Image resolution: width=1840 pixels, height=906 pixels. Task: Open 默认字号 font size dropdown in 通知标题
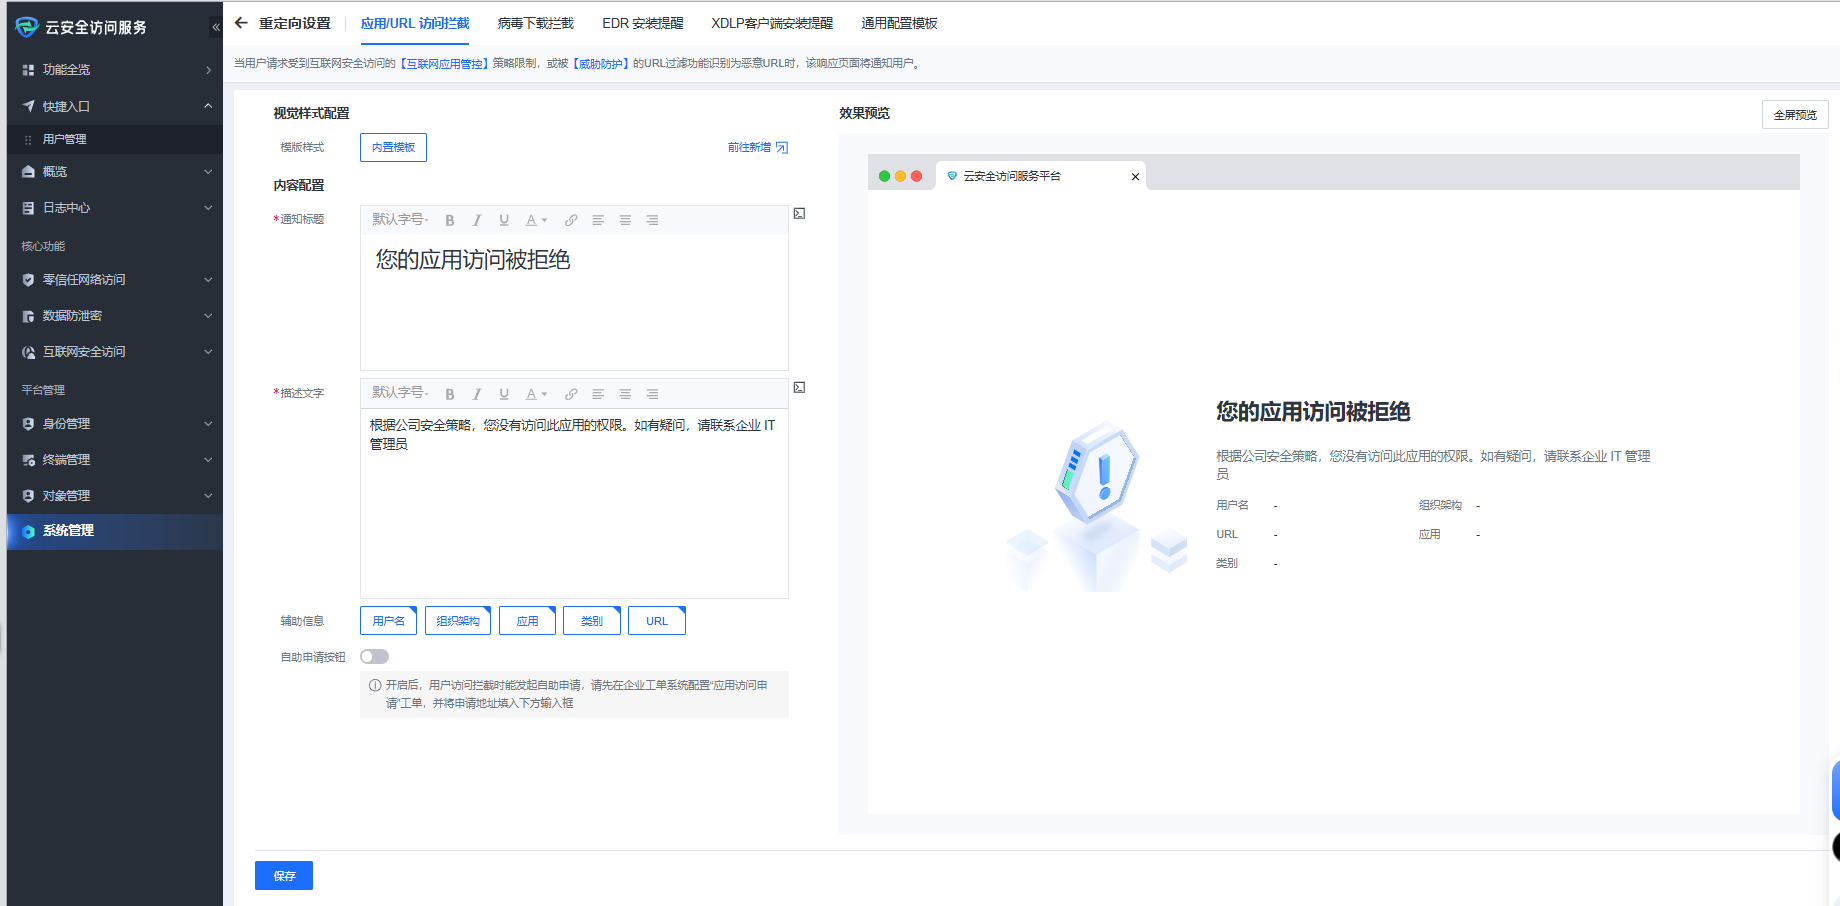coord(400,220)
